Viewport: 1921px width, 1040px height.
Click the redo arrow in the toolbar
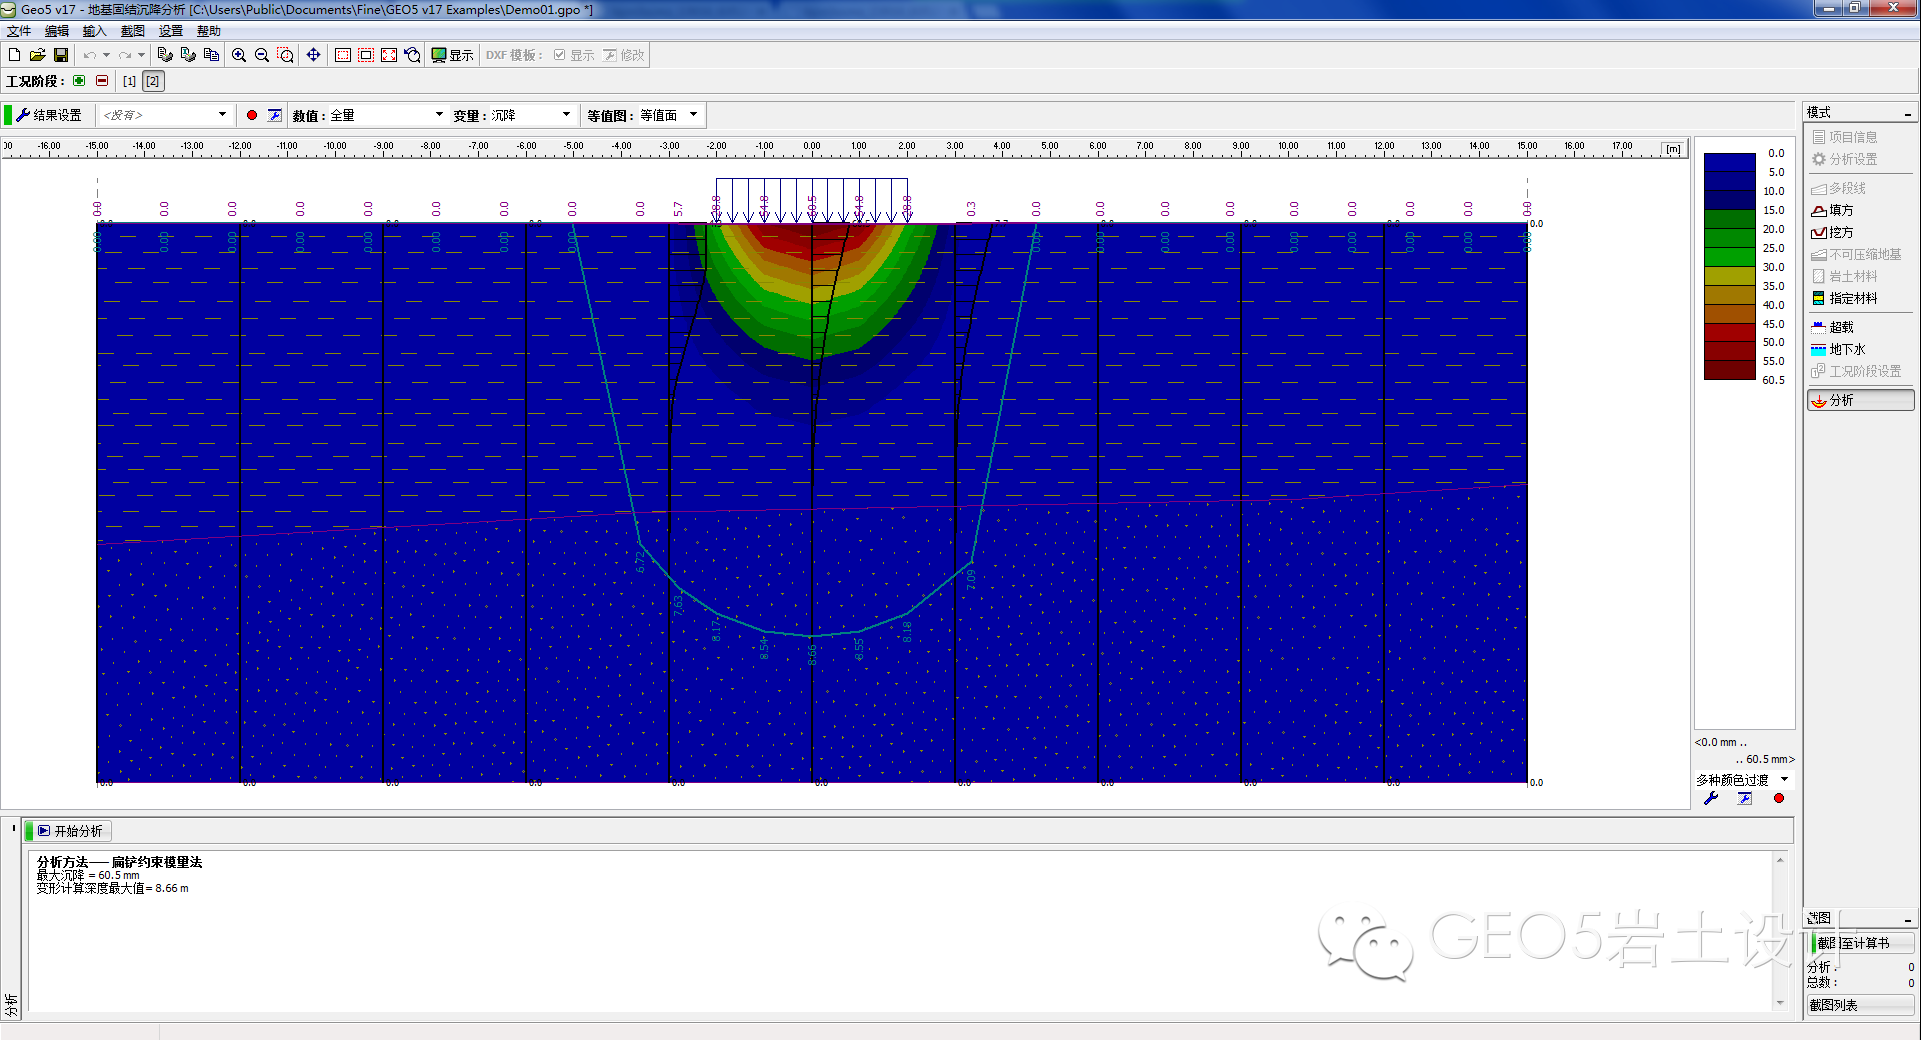click(x=125, y=55)
